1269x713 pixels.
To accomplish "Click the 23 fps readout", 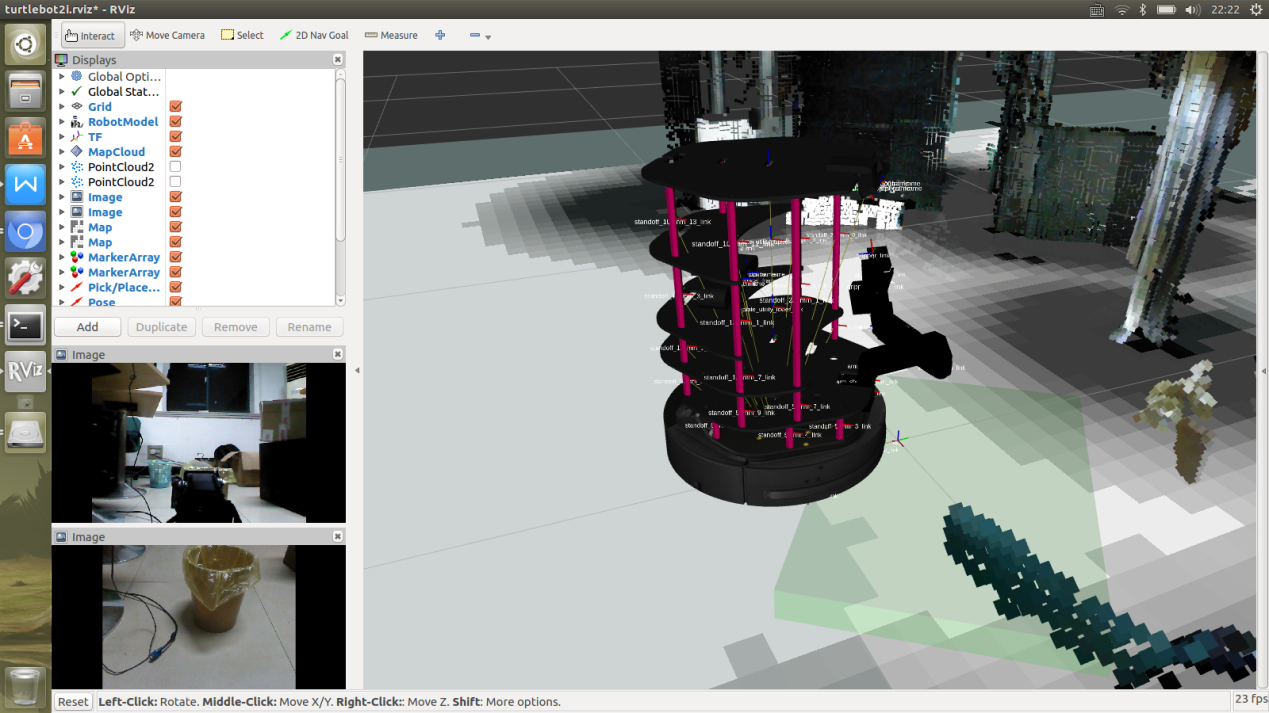I will coord(1250,699).
